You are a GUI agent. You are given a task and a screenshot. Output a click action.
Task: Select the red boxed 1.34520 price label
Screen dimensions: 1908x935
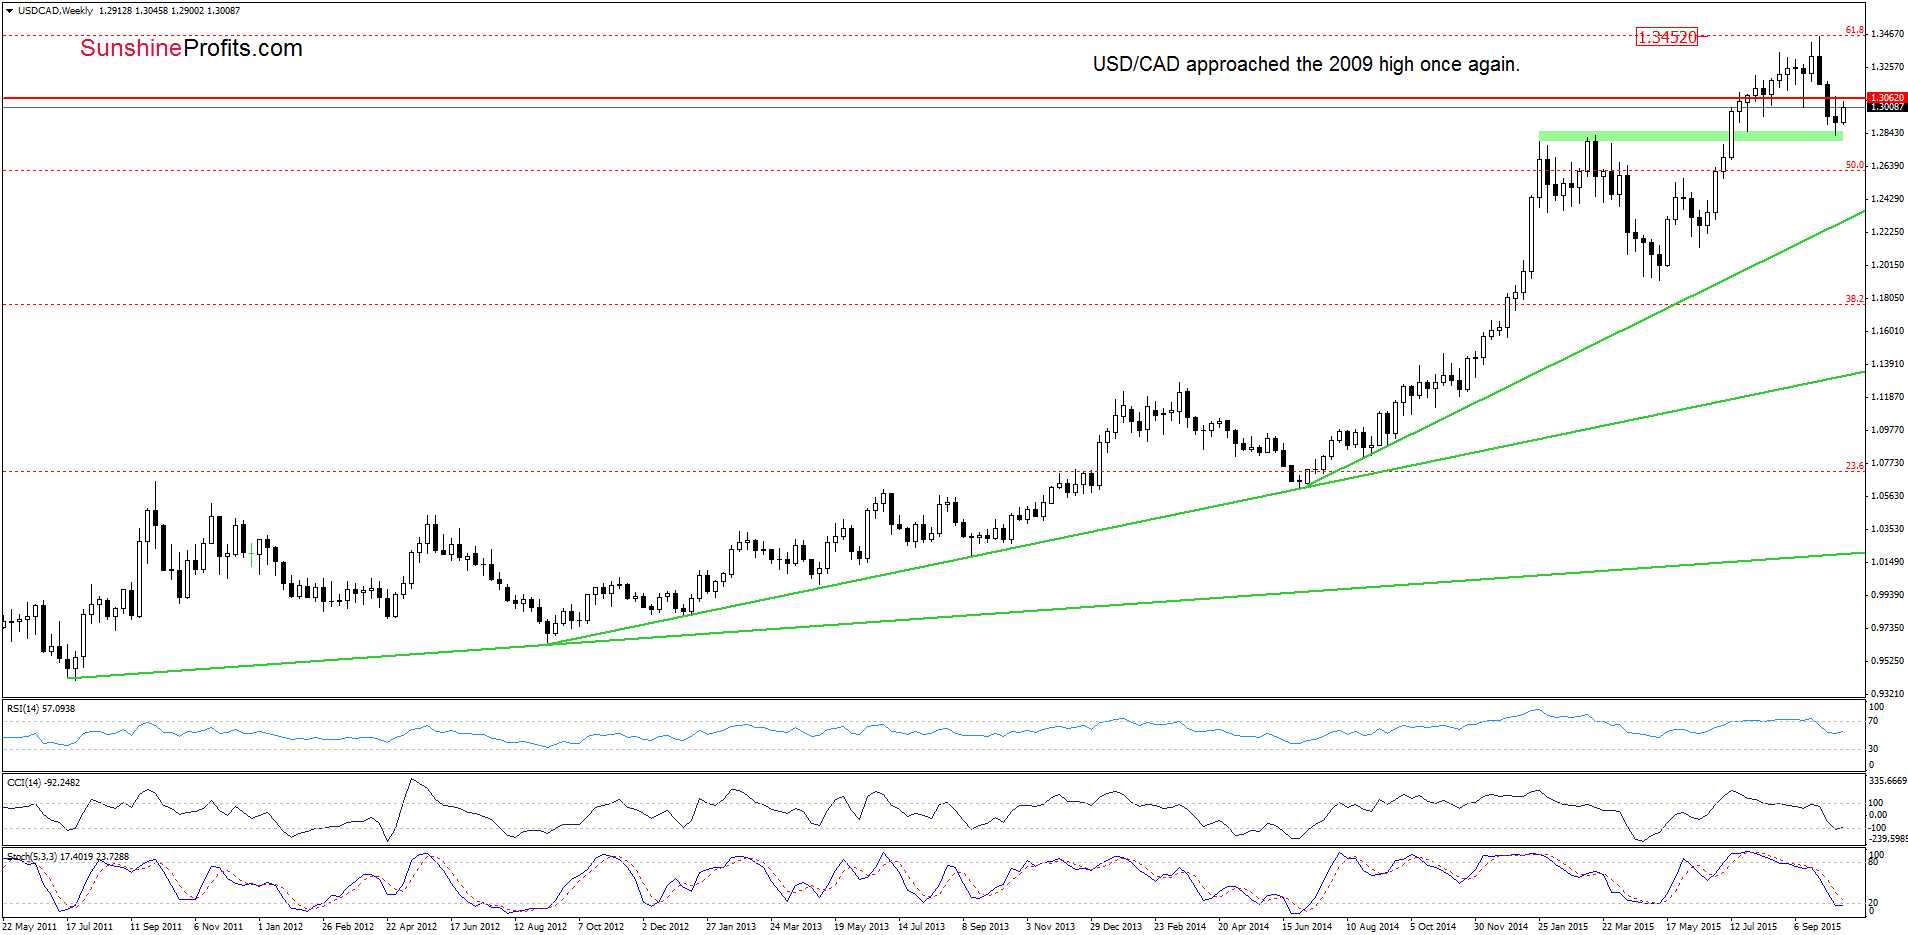pos(1667,37)
